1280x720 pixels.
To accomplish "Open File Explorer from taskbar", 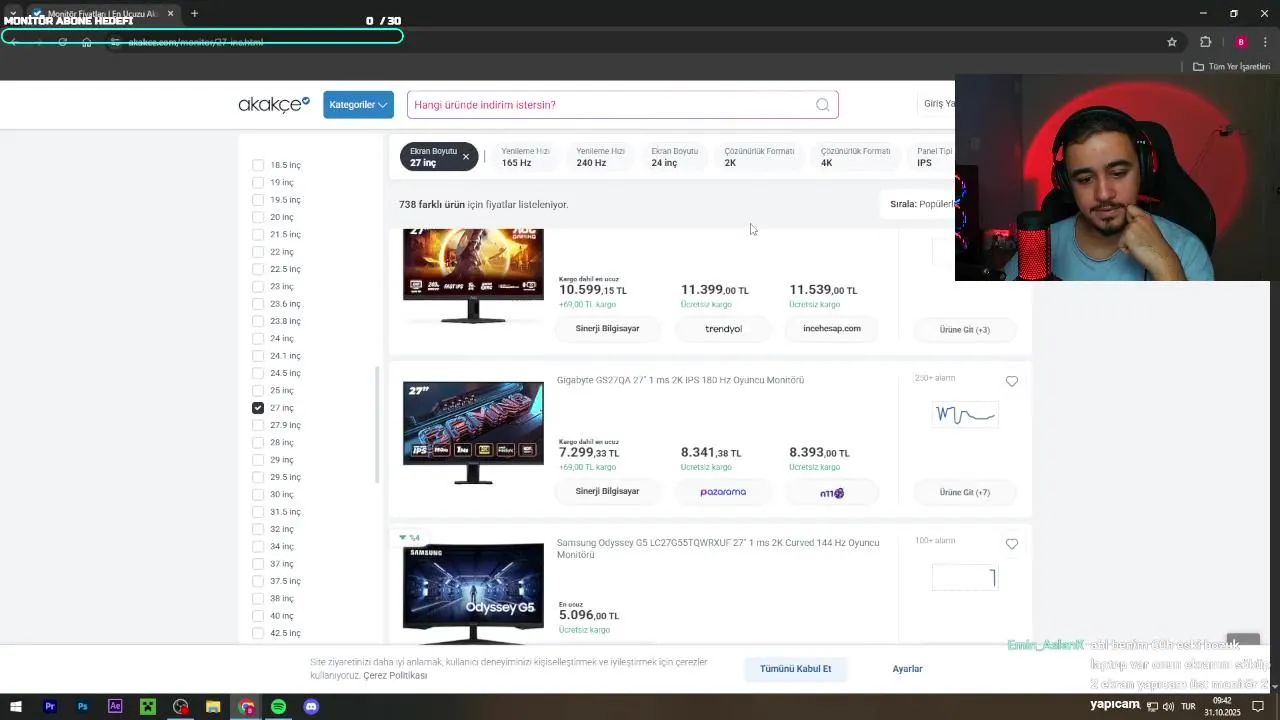I will (x=213, y=707).
